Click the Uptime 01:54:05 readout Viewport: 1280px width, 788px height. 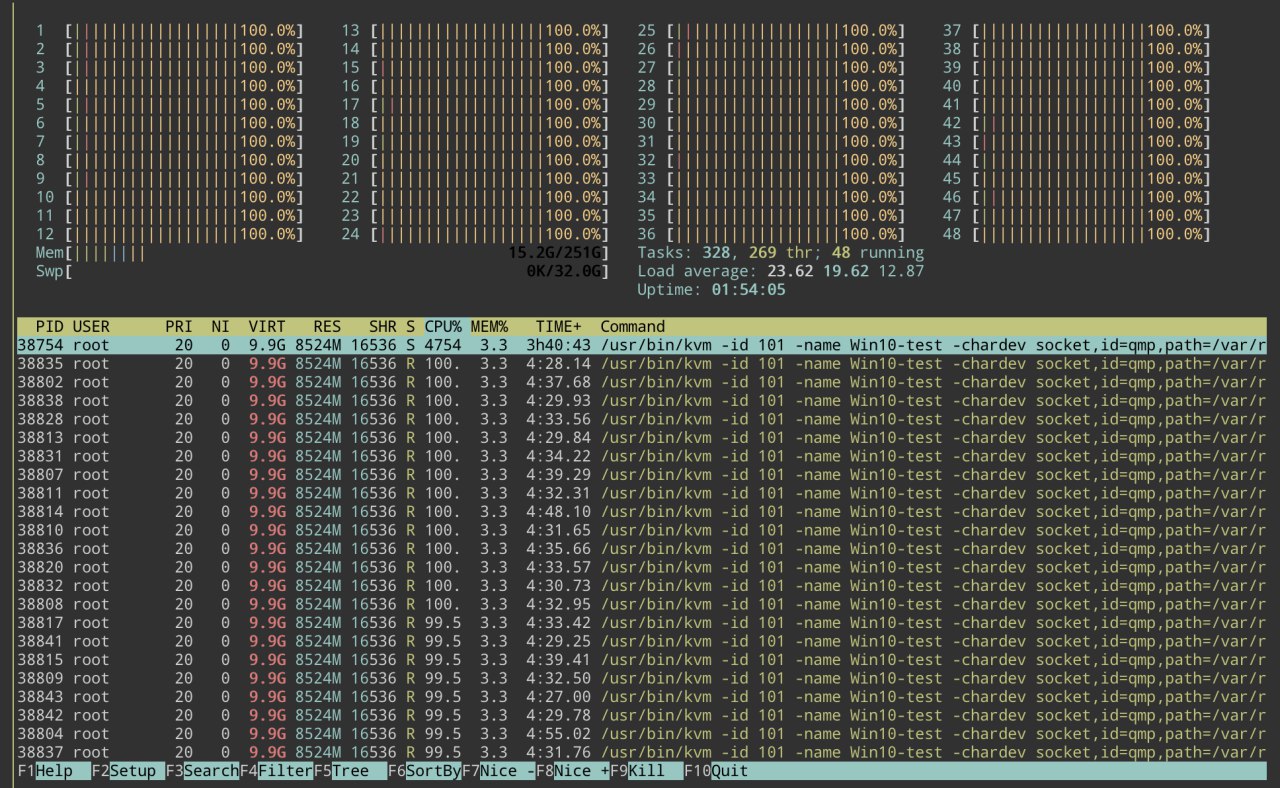711,290
